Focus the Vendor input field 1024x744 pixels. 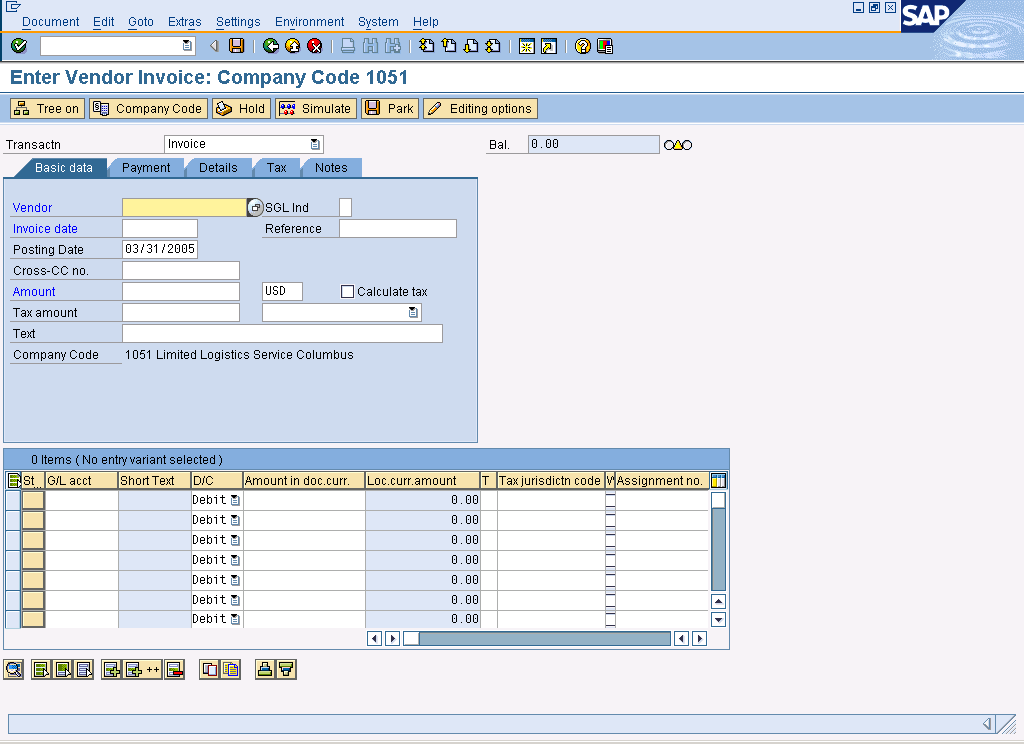[x=184, y=208]
